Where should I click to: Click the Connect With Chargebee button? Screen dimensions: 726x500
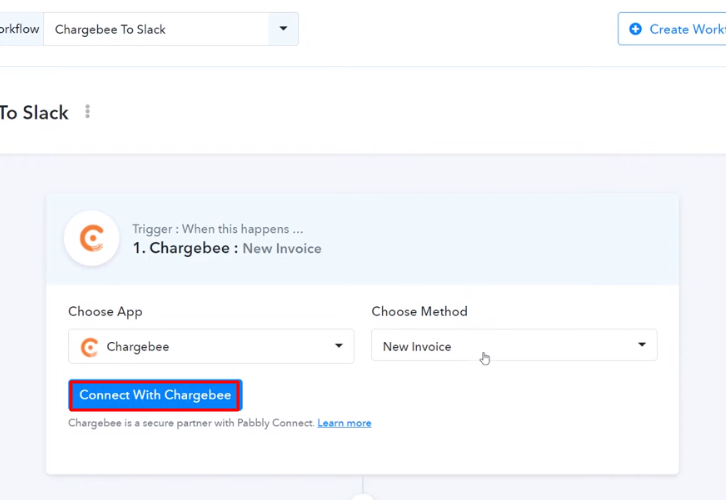pos(155,395)
